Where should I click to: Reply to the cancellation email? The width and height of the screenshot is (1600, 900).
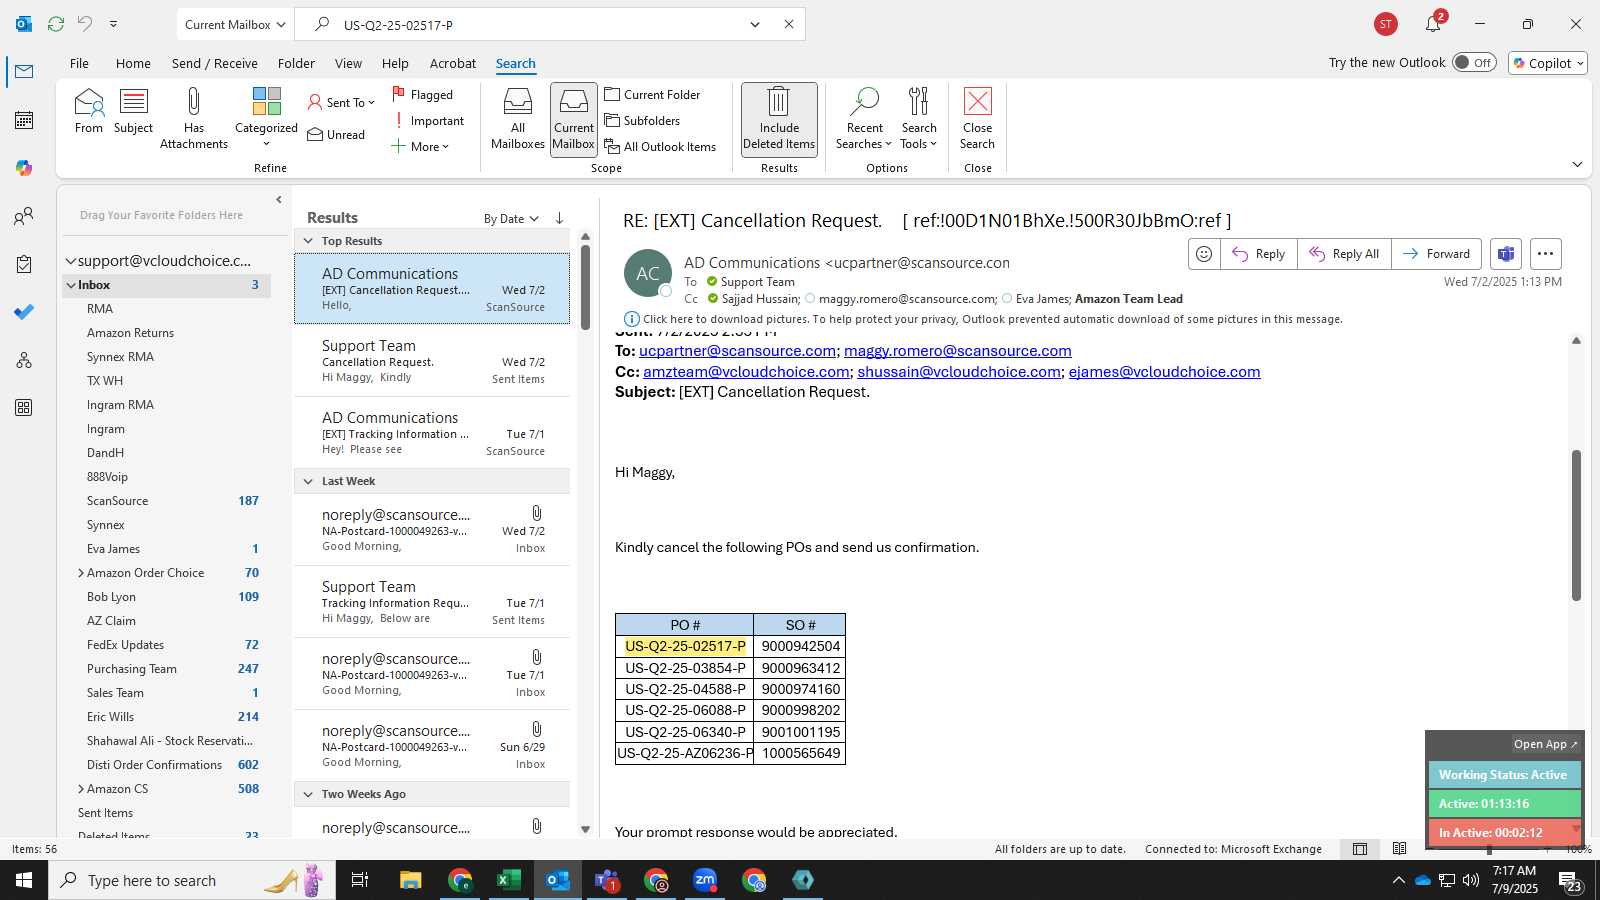tap(1258, 254)
